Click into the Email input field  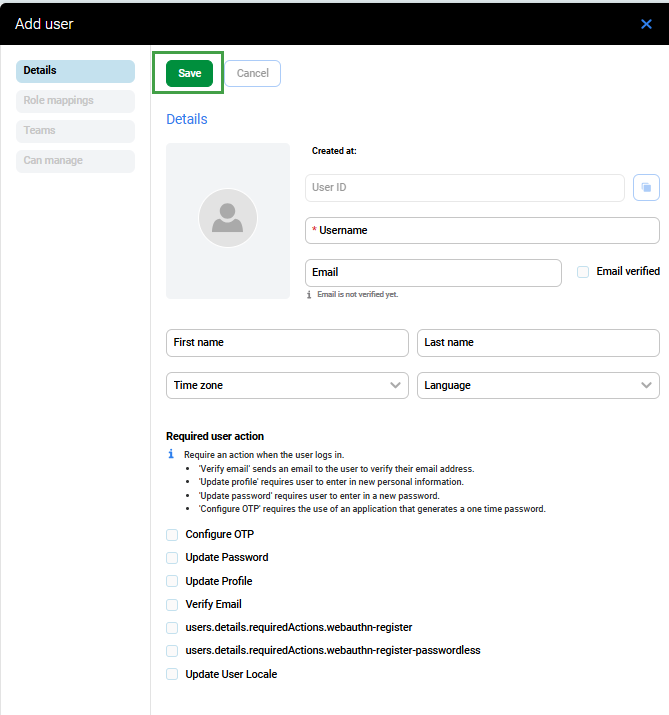coord(433,272)
